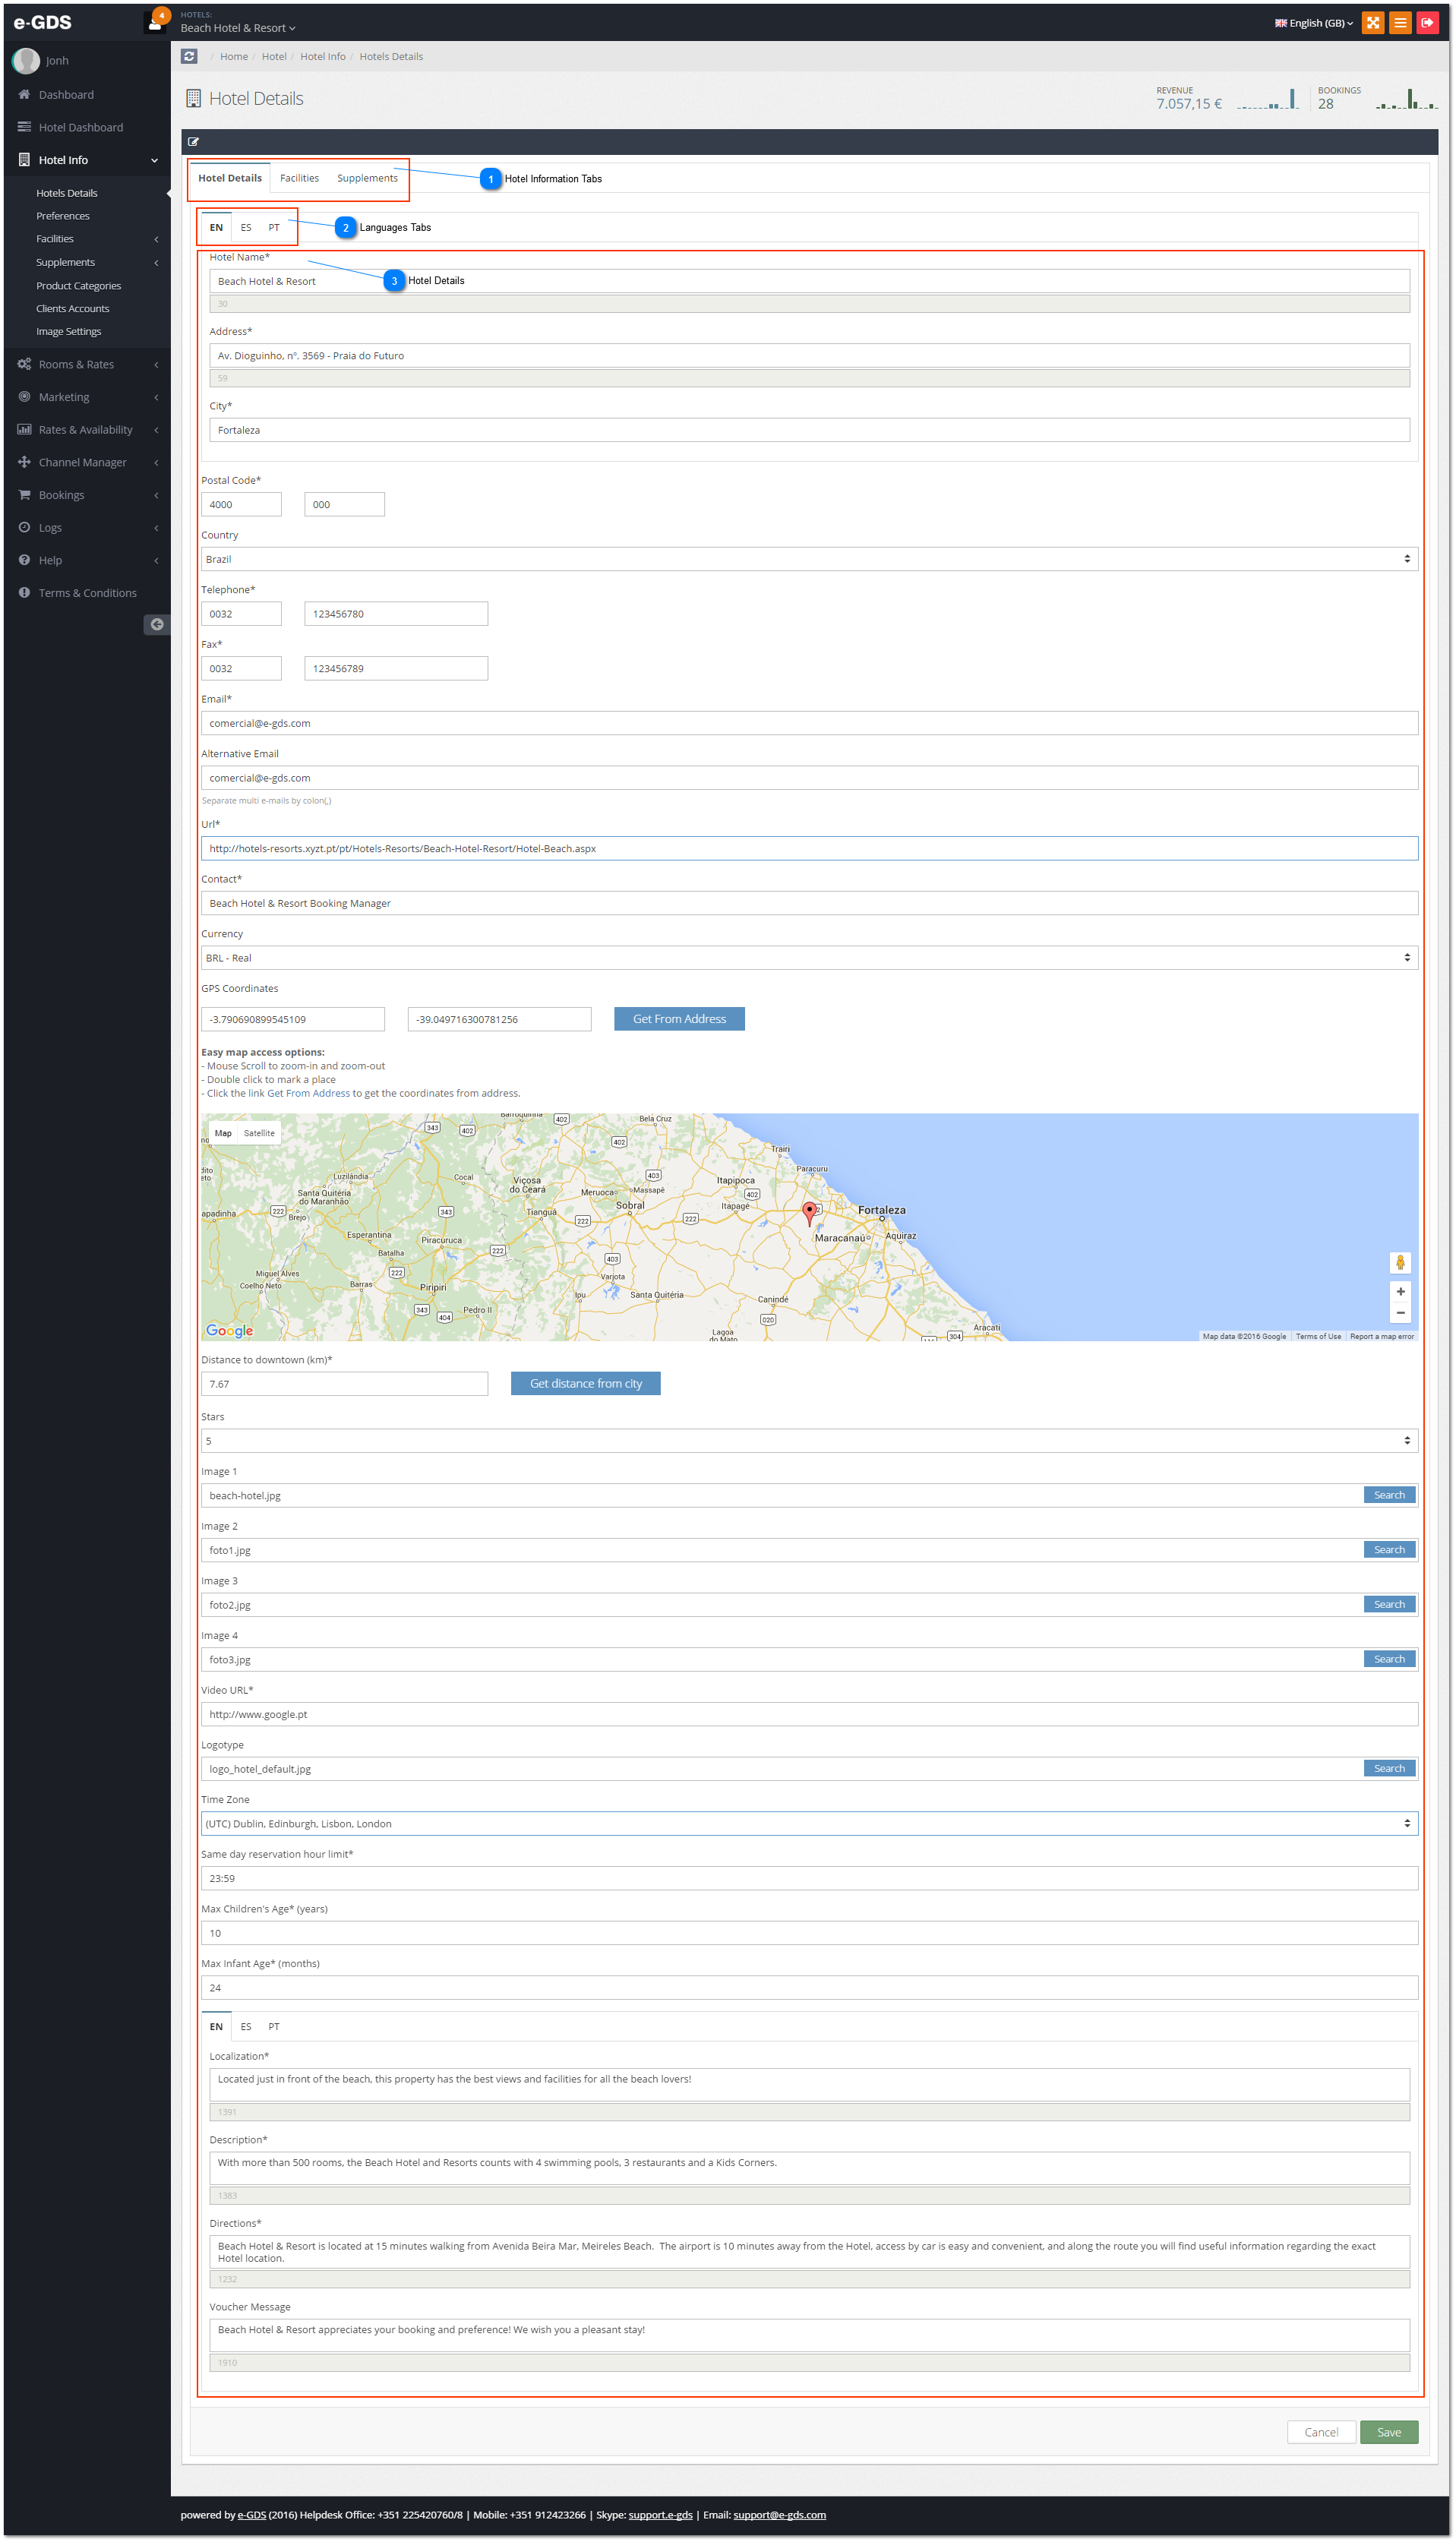Click the Rooms & Rates gears icon
Image resolution: width=1456 pixels, height=2542 pixels.
click(24, 364)
